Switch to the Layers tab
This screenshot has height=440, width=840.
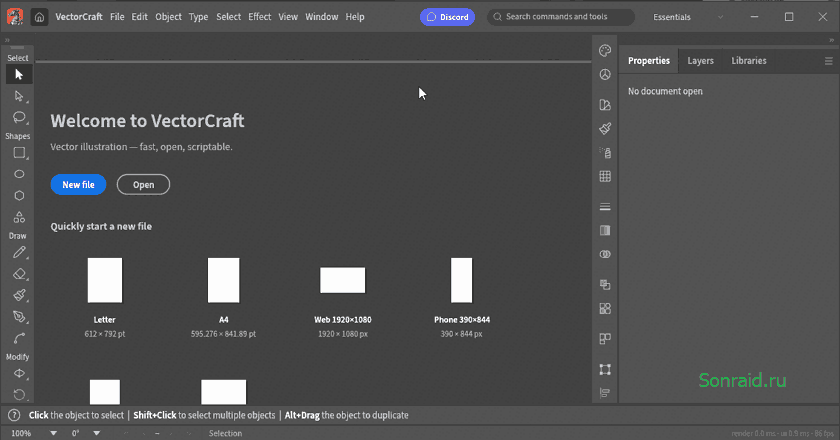point(700,61)
